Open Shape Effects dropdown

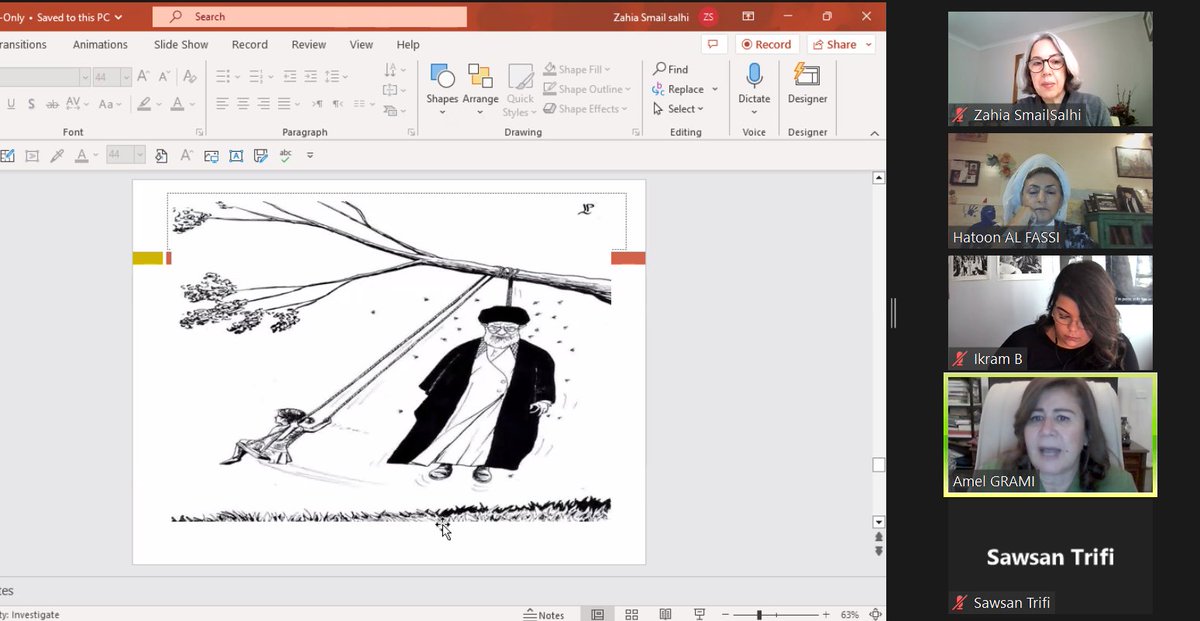click(x=586, y=109)
